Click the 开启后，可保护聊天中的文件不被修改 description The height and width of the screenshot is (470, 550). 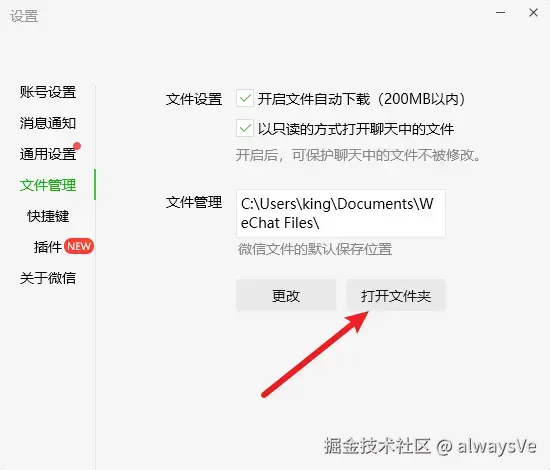pos(358,155)
